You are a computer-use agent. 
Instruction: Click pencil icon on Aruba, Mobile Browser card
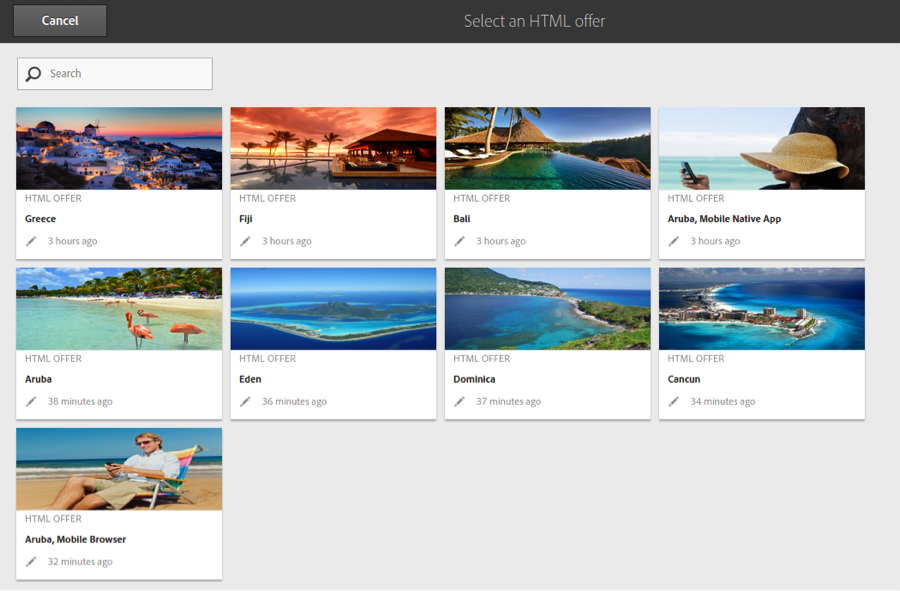point(31,562)
